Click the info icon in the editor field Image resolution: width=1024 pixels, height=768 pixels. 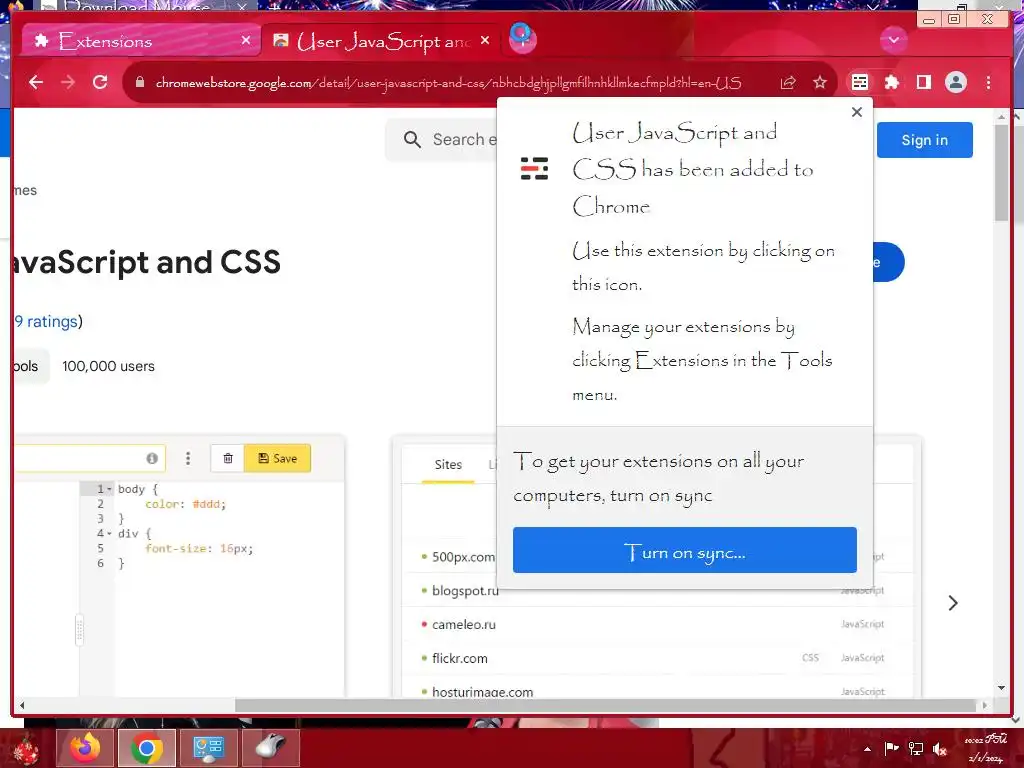click(x=152, y=458)
